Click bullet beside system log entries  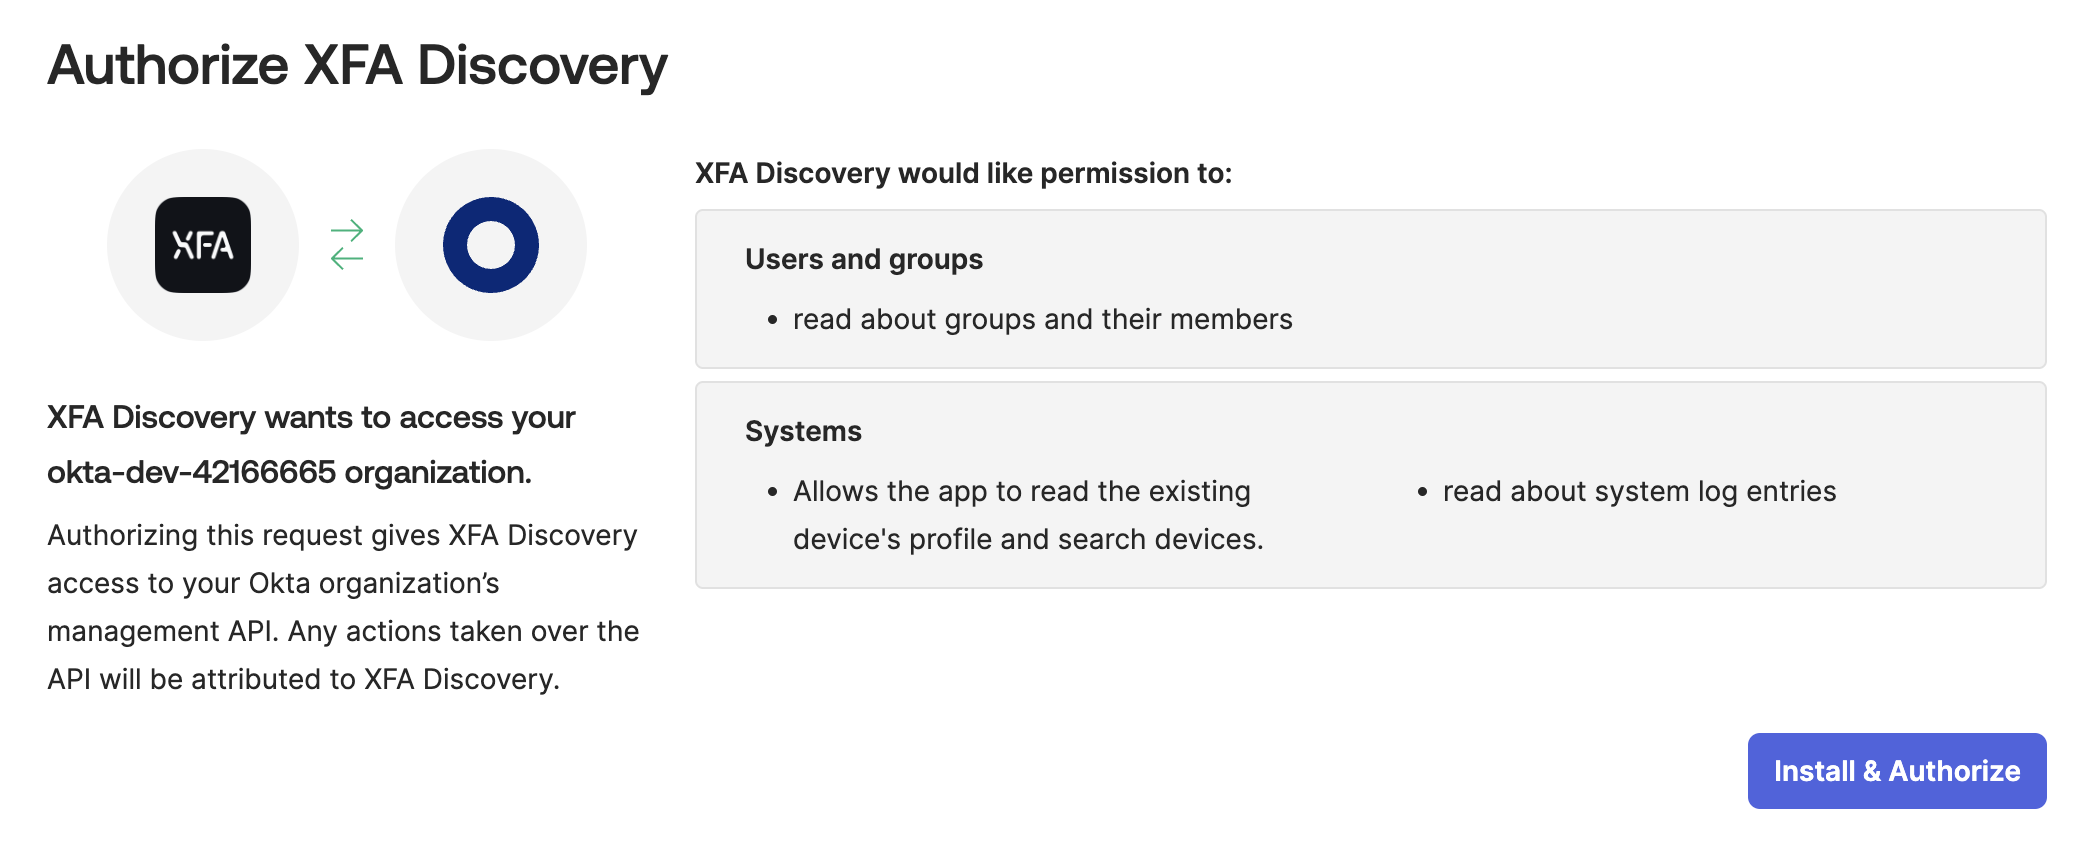point(1422,492)
